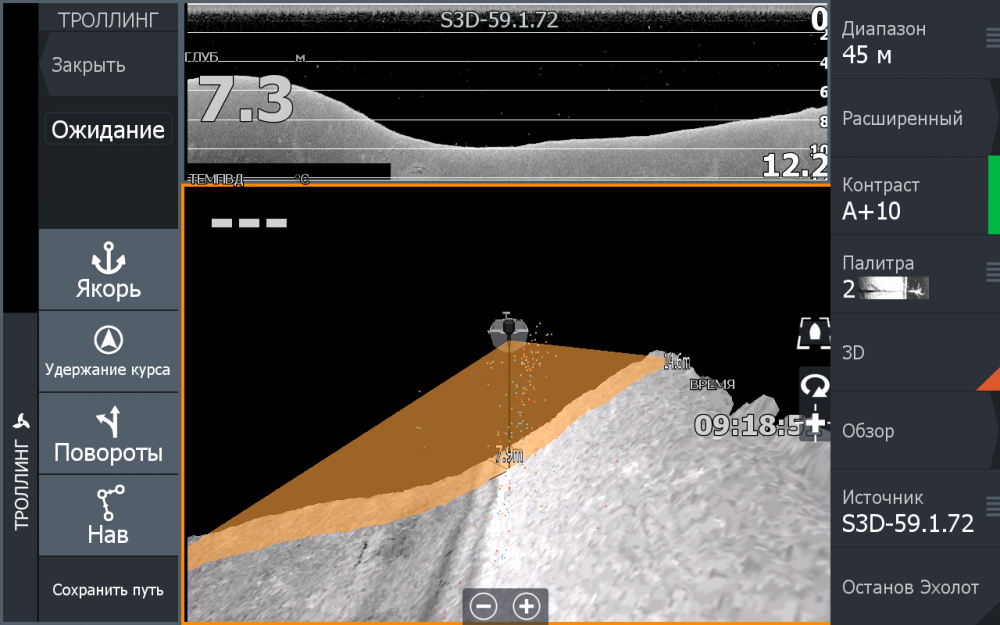This screenshot has height=625, width=1000.
Task: Open the Расширенный advanced menu
Action: [x=915, y=119]
